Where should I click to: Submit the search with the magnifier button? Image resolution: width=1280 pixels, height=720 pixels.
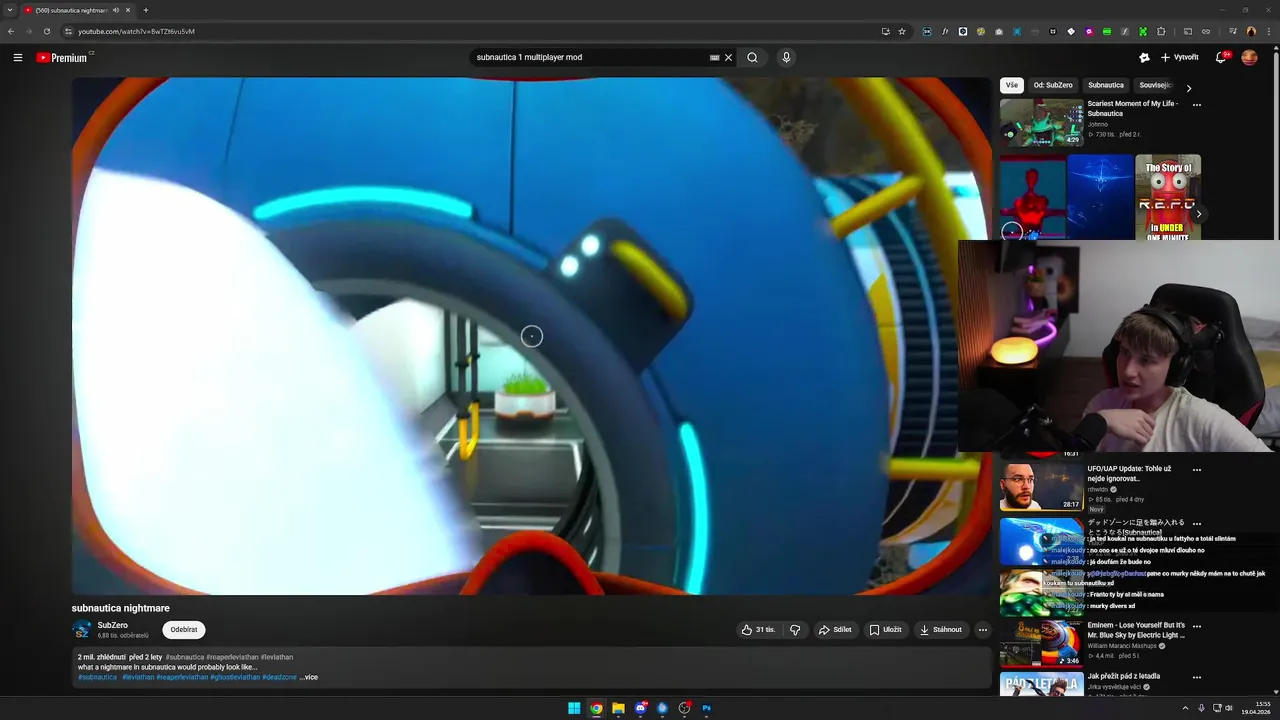coord(752,58)
